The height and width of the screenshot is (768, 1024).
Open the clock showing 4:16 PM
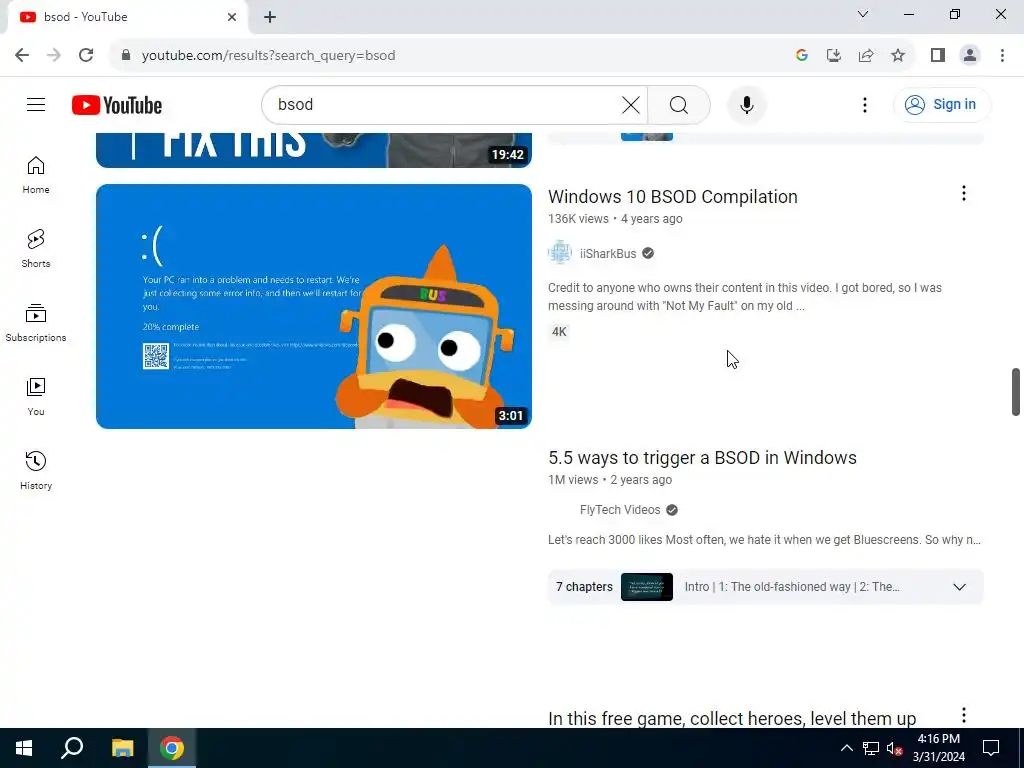click(x=938, y=748)
